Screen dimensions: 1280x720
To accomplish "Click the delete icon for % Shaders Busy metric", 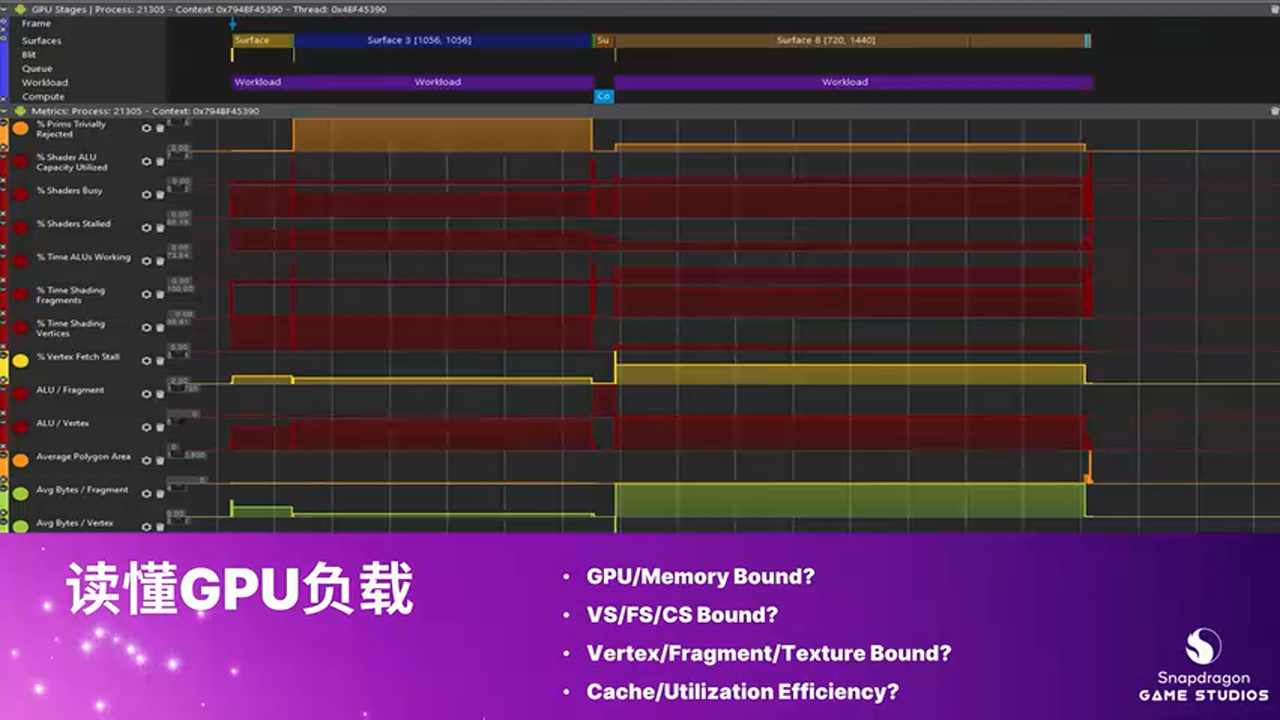I will coord(160,195).
